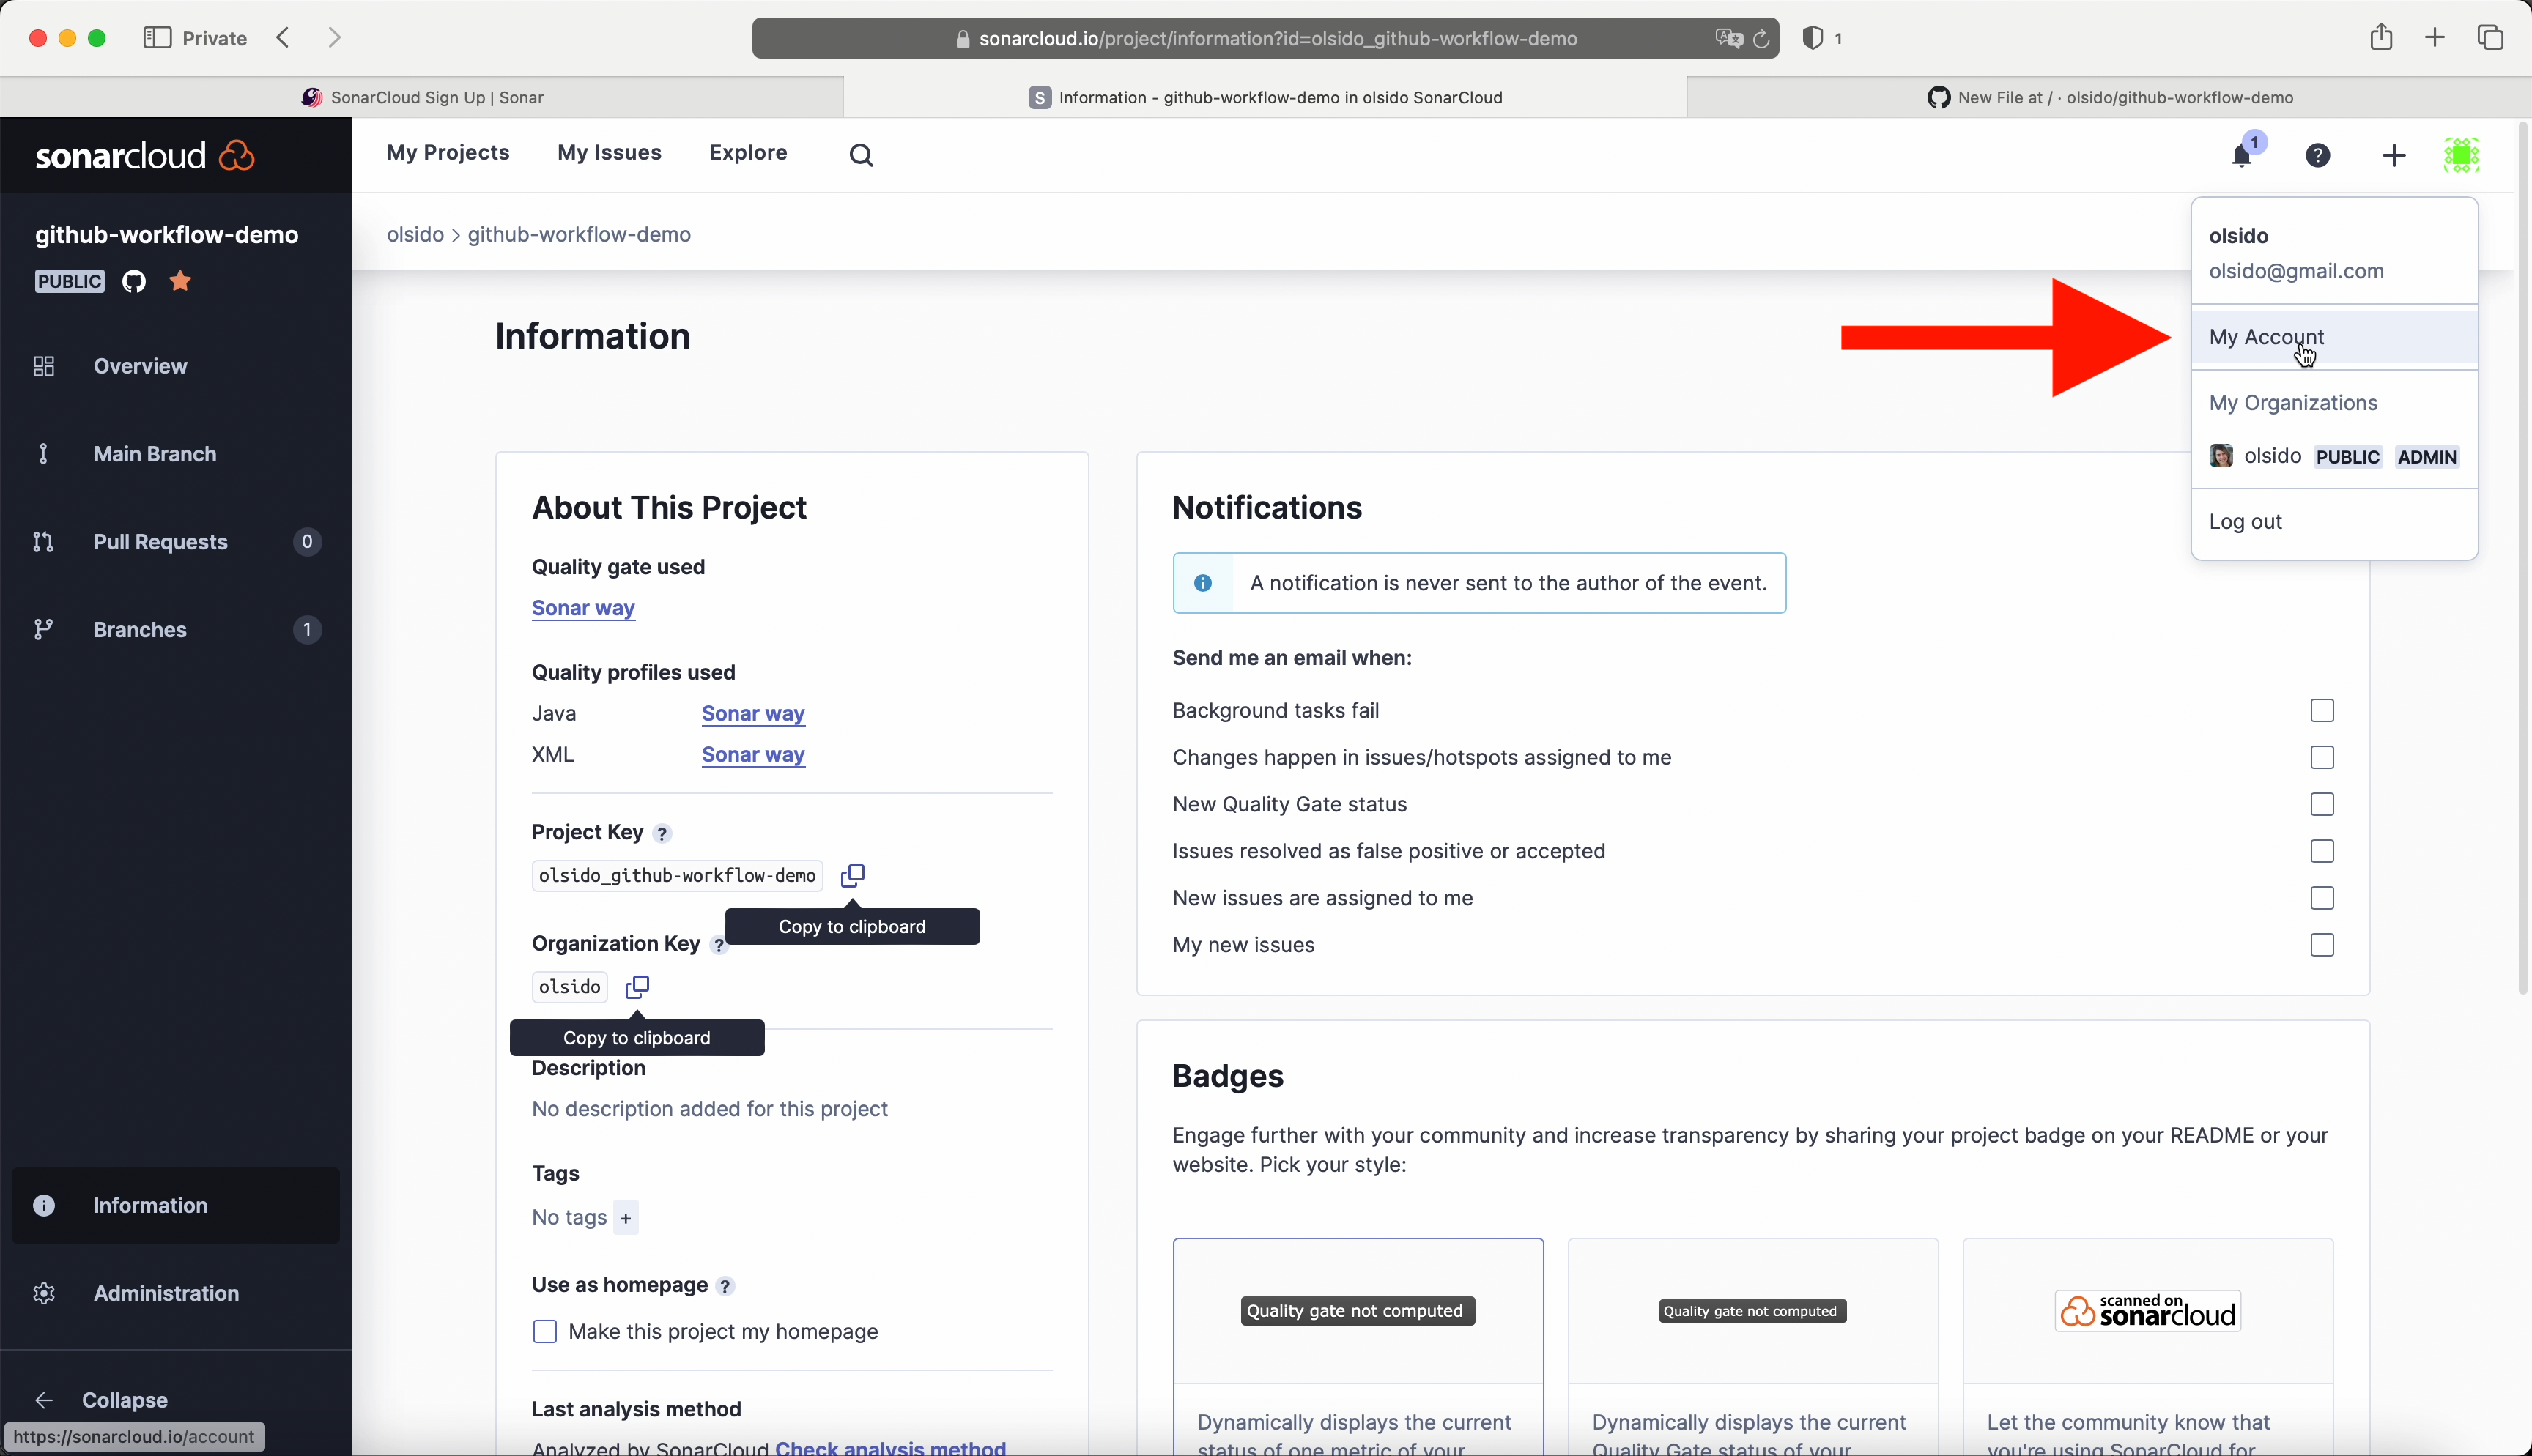
Task: Copy the Project Key to clipboard
Action: pos(852,876)
